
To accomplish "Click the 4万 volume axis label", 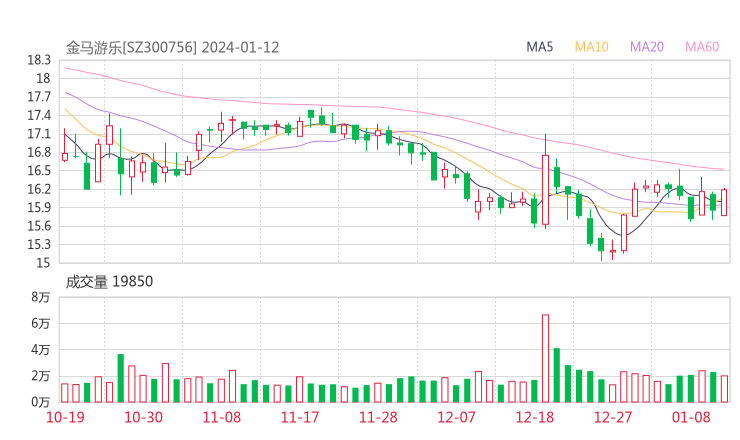I will (x=41, y=350).
